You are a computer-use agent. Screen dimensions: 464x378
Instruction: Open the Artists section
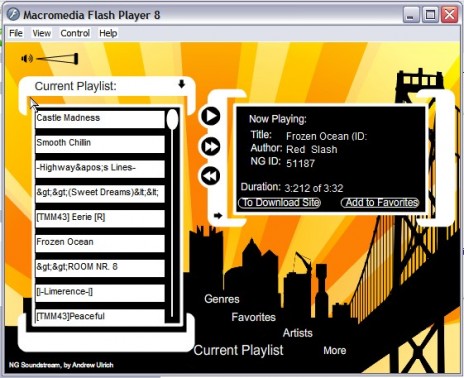[x=298, y=333]
